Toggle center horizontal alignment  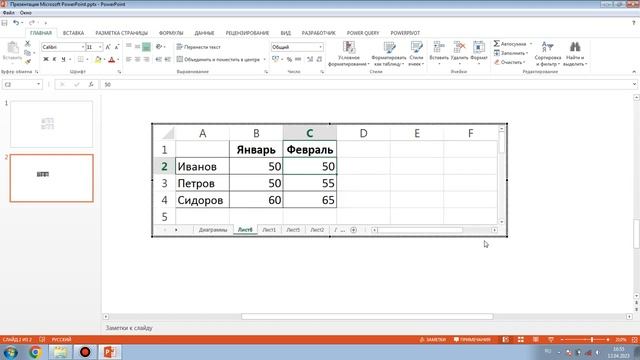click(138, 60)
